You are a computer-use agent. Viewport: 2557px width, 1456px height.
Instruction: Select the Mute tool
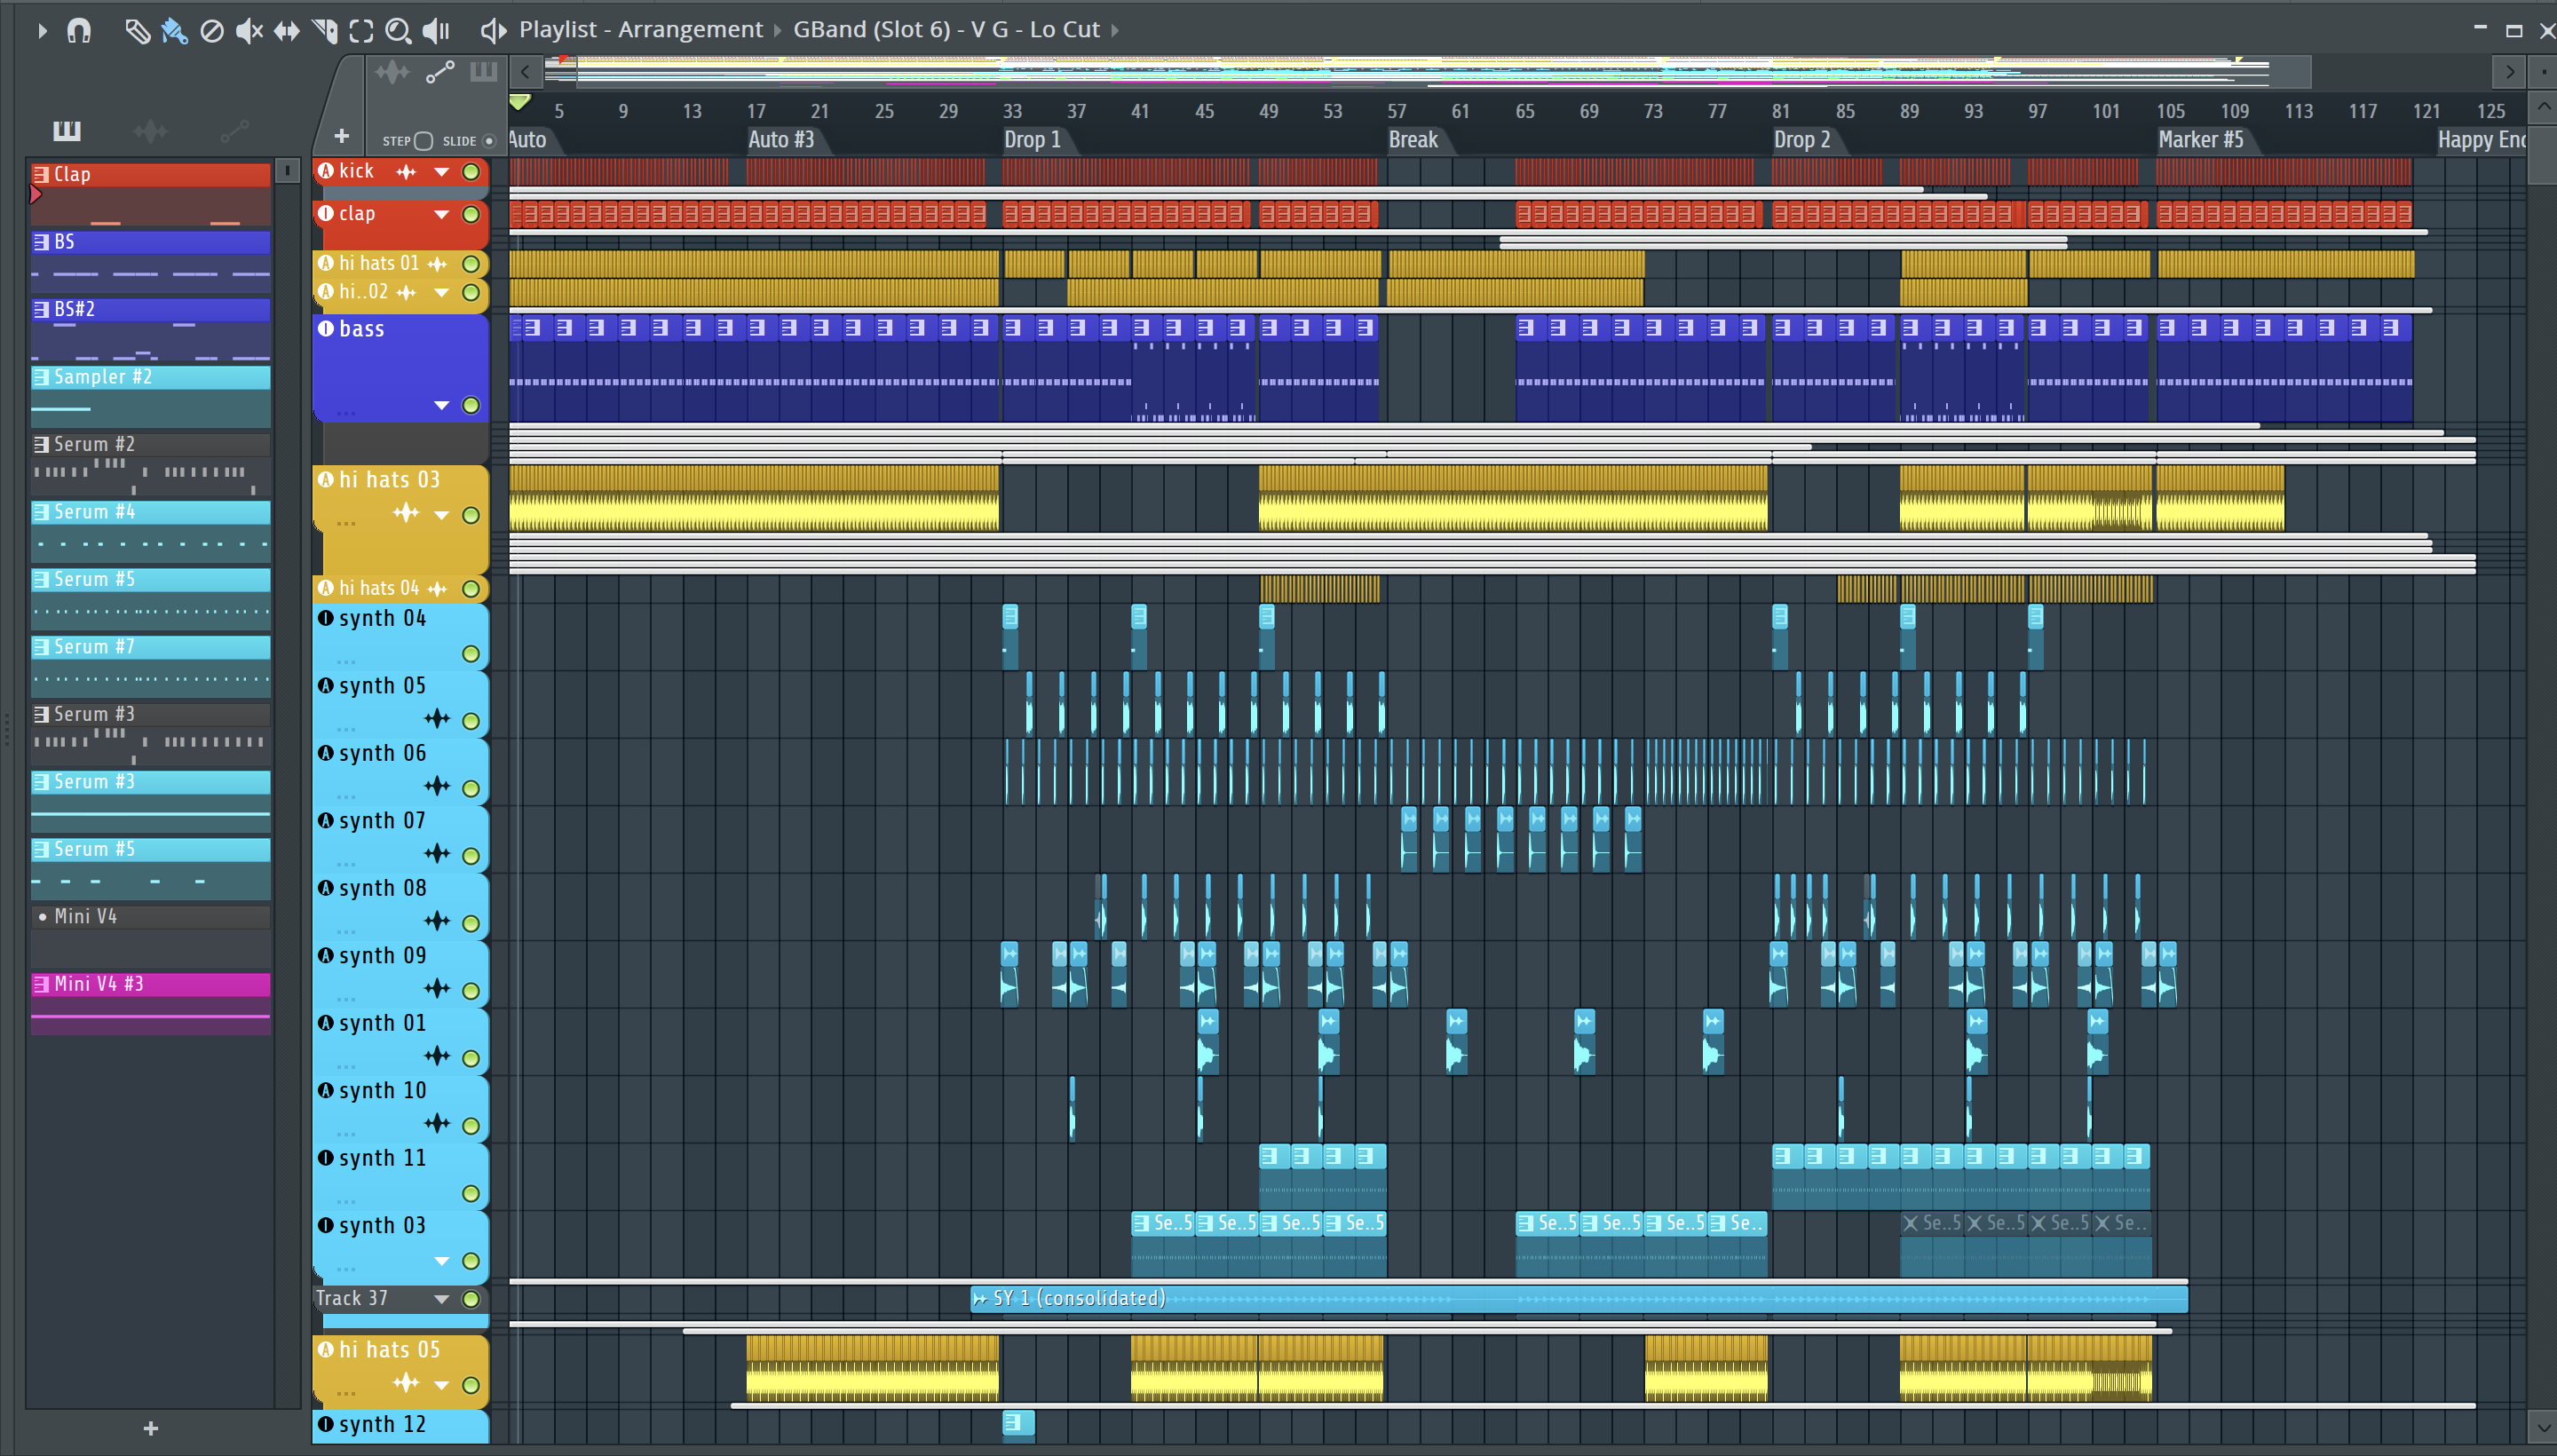(249, 31)
